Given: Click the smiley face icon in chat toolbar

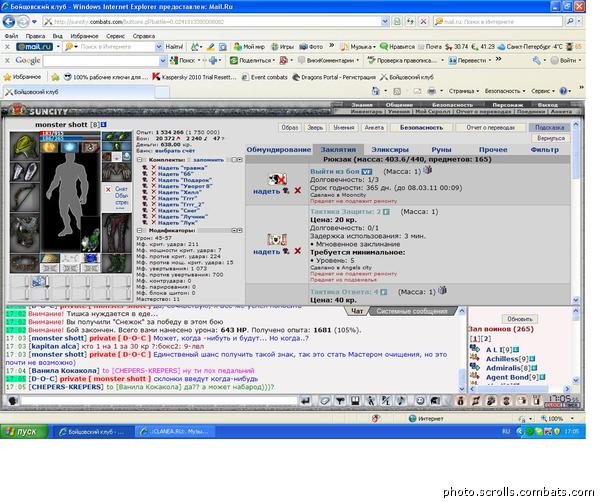Looking at the screenshot, I should click(420, 401).
